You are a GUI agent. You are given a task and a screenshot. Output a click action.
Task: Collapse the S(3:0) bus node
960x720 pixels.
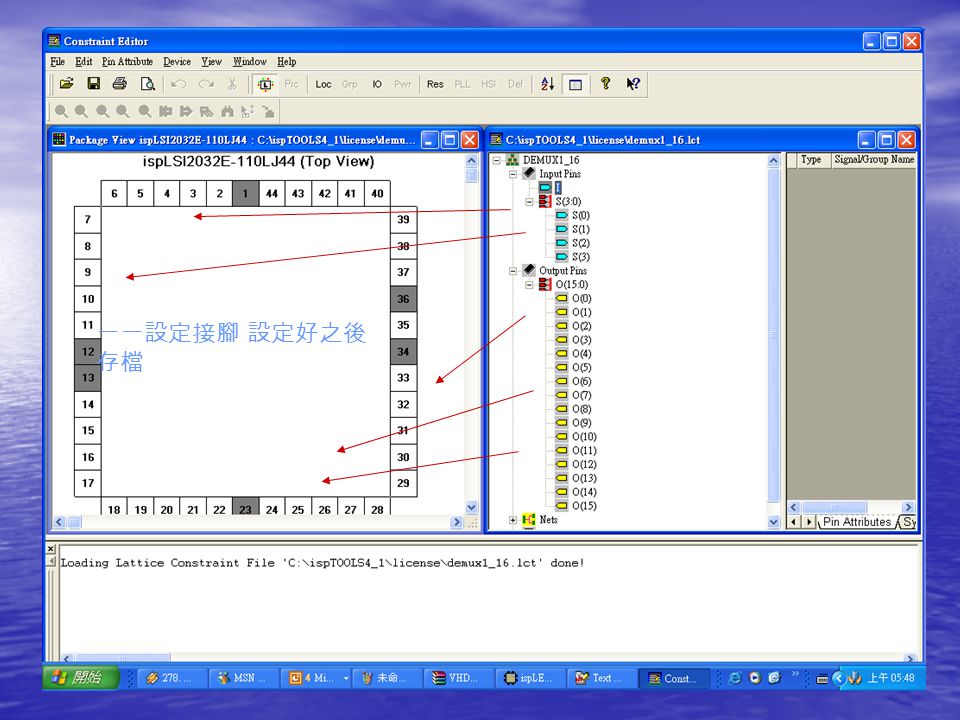(x=530, y=201)
